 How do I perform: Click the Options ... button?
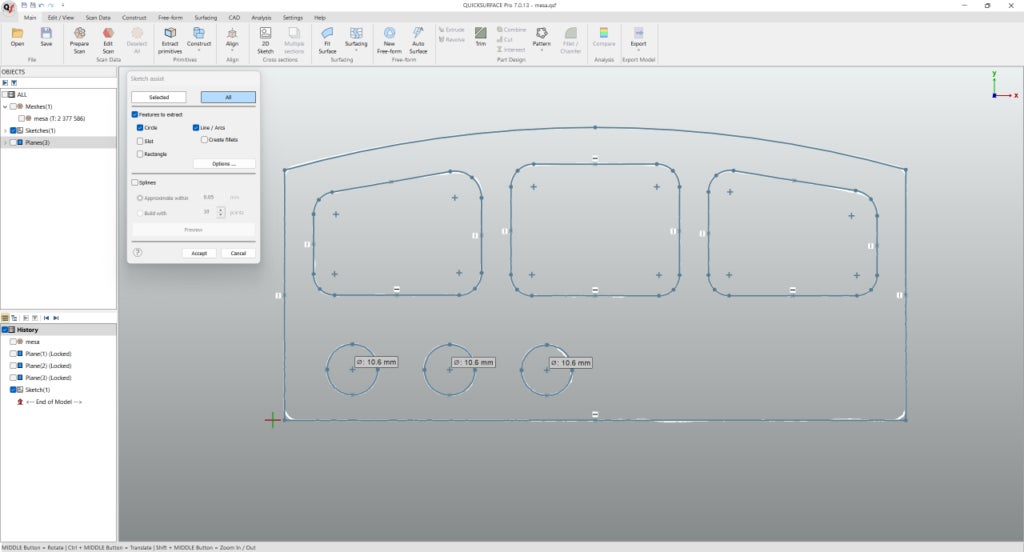[x=223, y=163]
